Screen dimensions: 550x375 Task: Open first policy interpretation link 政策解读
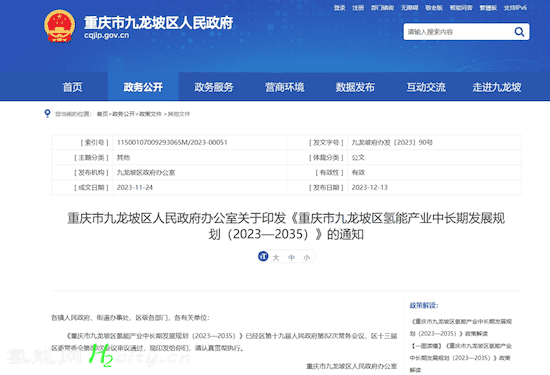[x=461, y=327]
